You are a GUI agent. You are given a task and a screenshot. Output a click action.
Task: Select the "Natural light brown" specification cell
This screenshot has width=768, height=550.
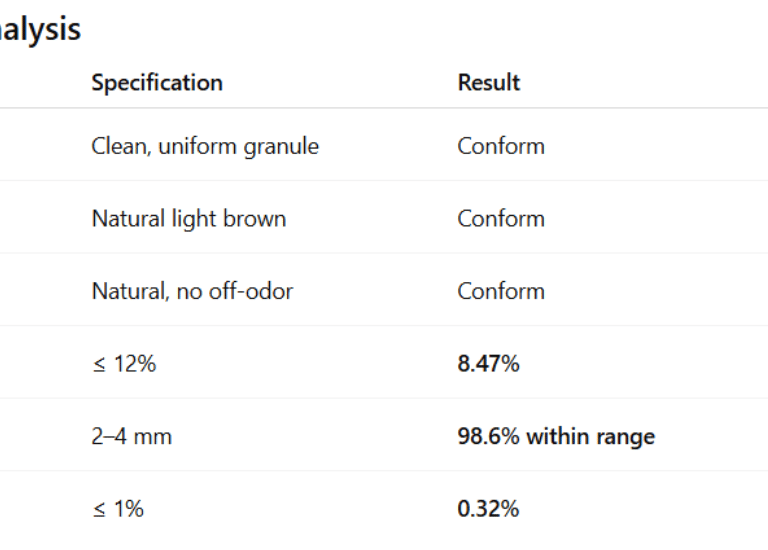pos(189,219)
